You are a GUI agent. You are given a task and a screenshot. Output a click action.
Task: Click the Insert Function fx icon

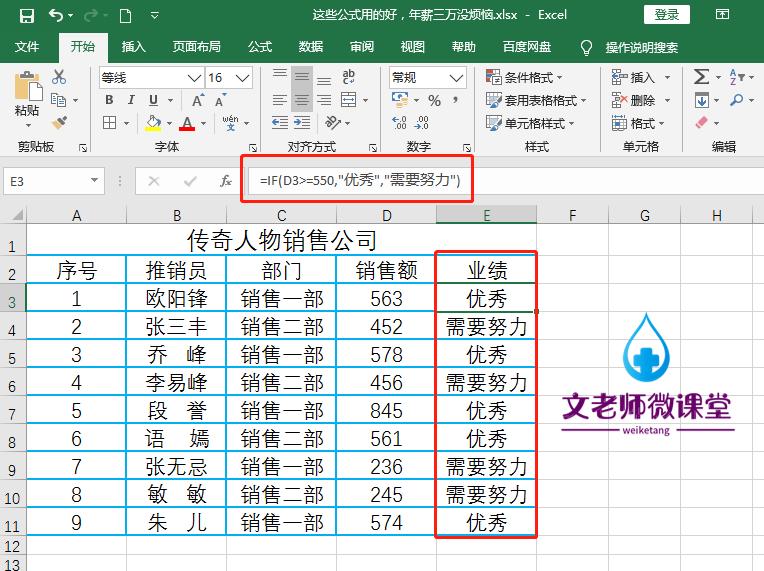226,181
